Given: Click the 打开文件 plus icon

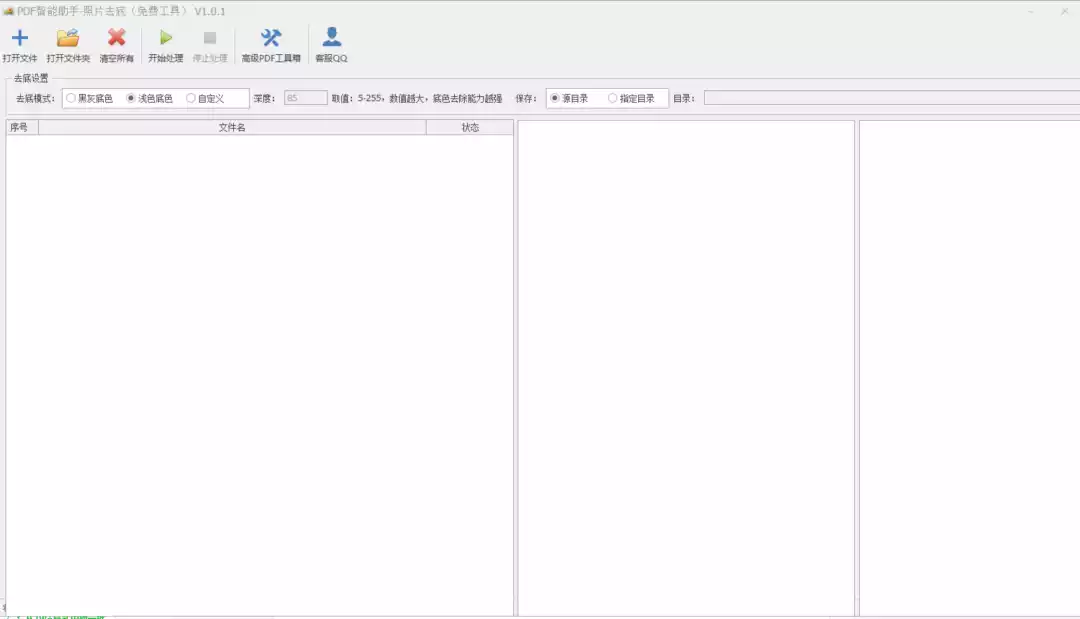Looking at the screenshot, I should [x=19, y=38].
